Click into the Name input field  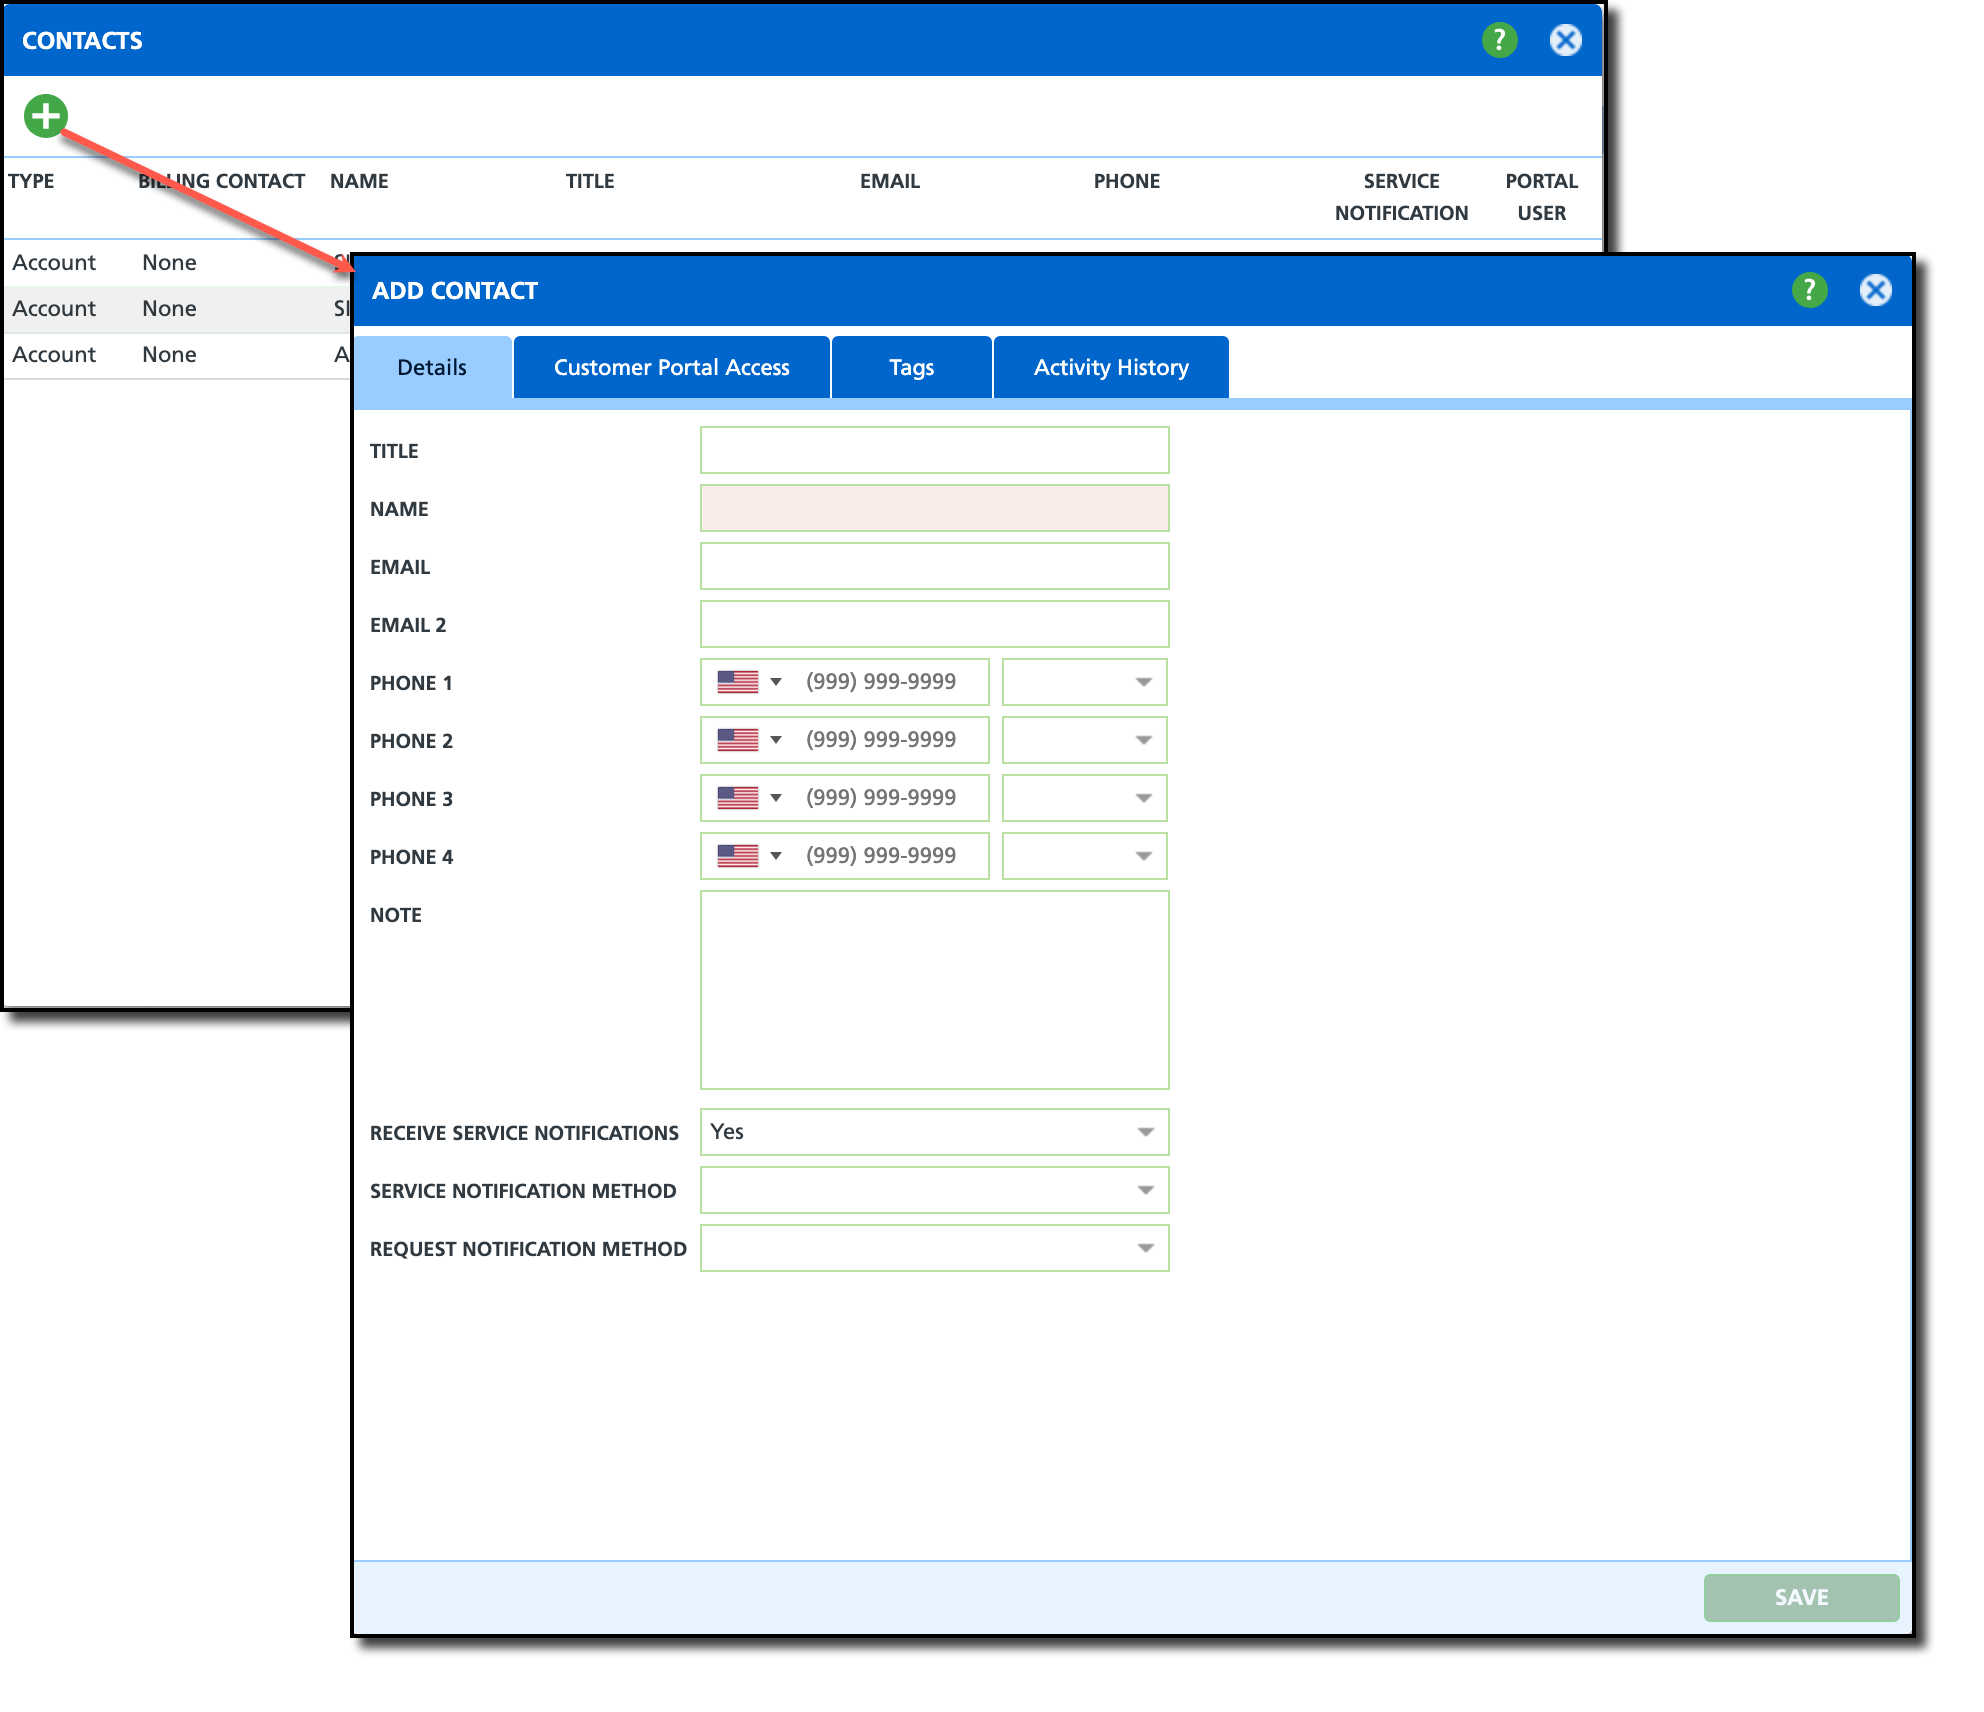click(934, 508)
